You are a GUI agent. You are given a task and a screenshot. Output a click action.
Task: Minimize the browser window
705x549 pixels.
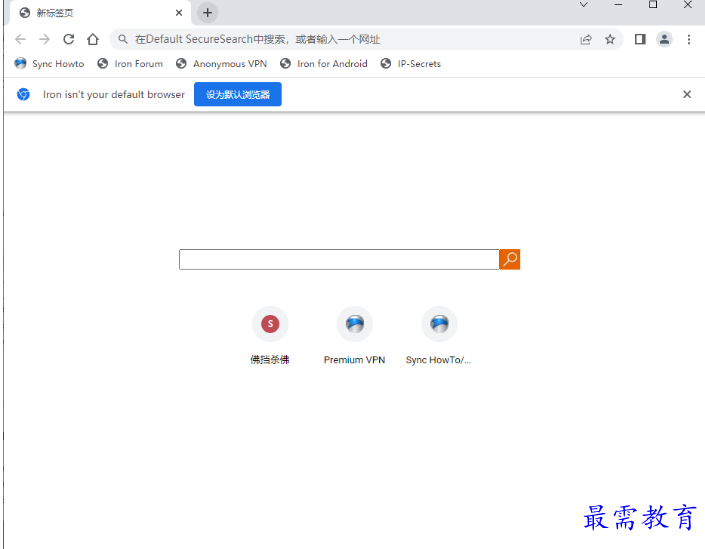[x=618, y=5]
